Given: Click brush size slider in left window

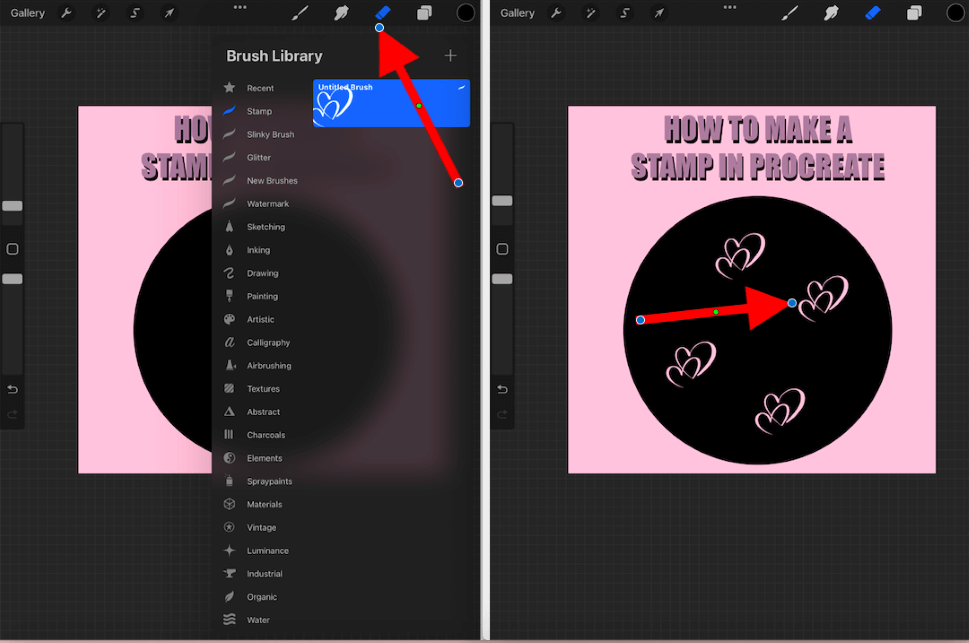Looking at the screenshot, I should pyautogui.click(x=12, y=206).
